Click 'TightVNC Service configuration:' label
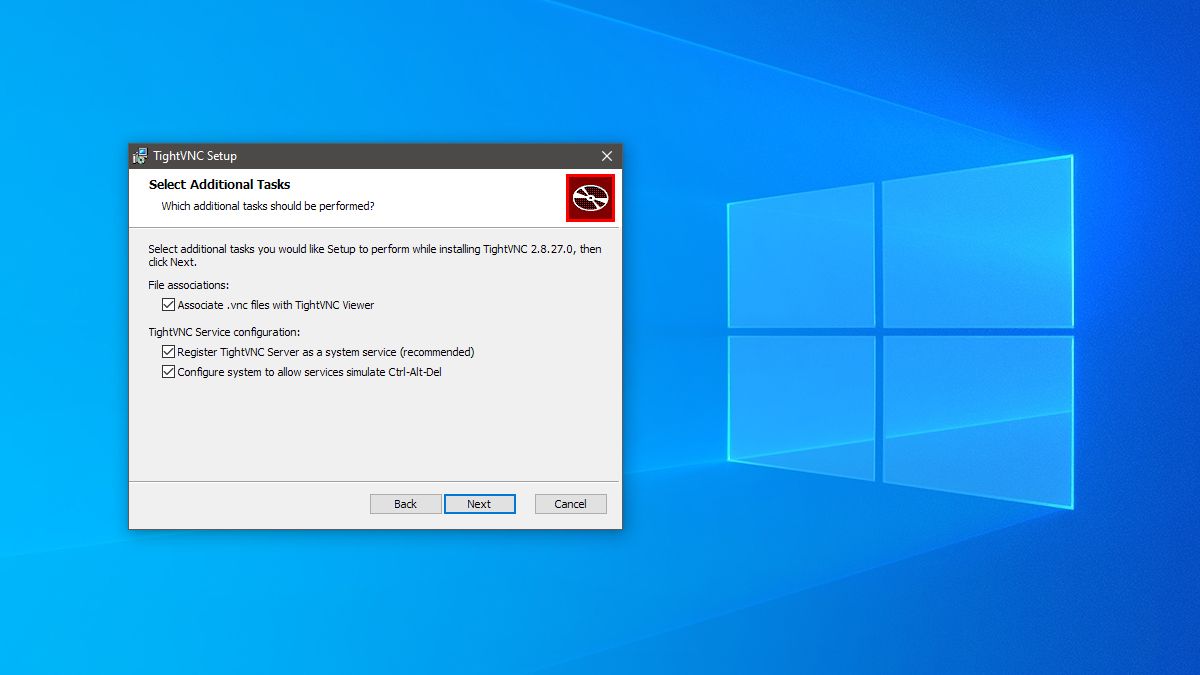Image resolution: width=1200 pixels, height=675 pixels. tap(225, 332)
